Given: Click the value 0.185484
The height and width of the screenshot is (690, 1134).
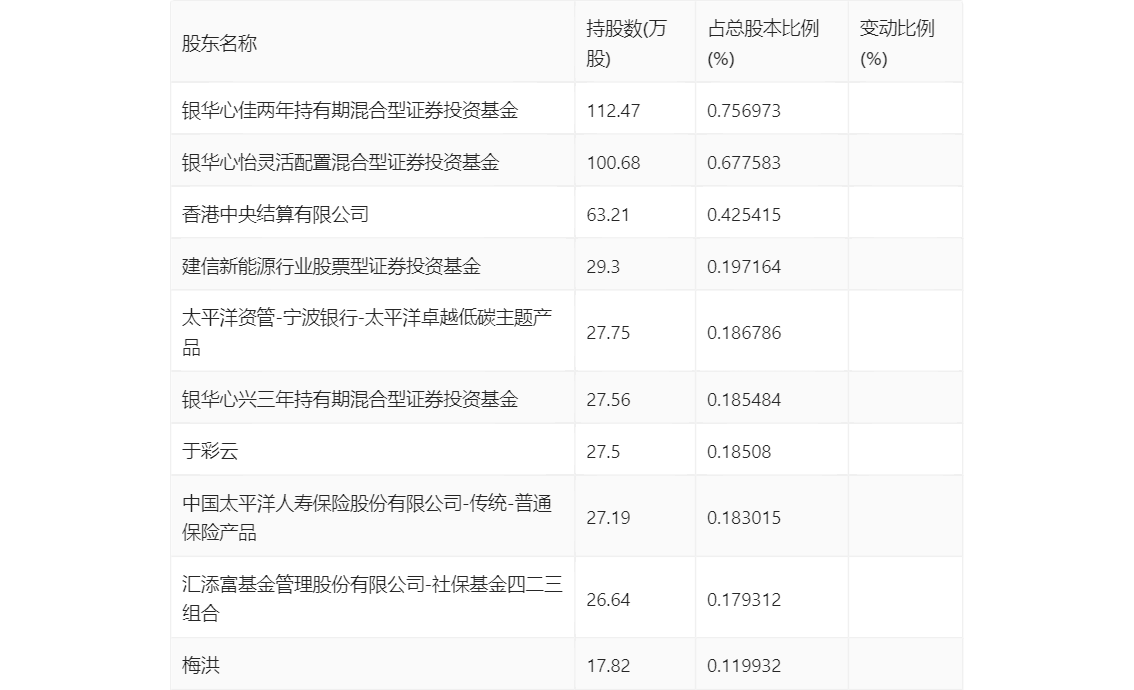Looking at the screenshot, I should (x=743, y=400).
